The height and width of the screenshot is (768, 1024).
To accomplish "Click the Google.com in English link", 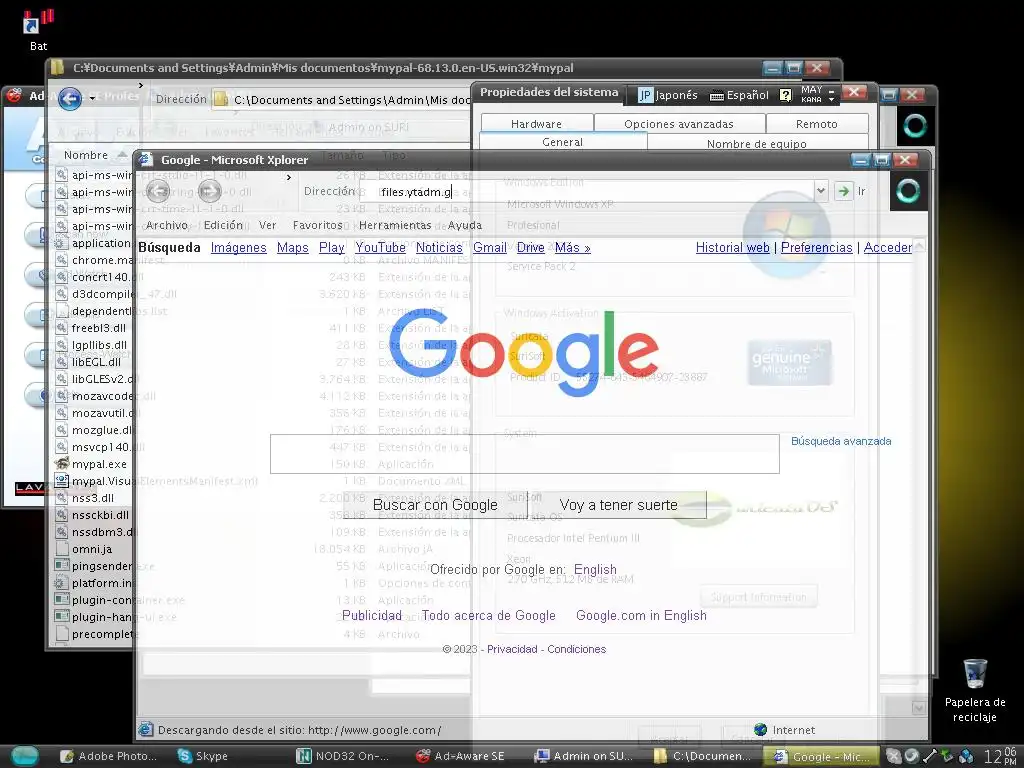I will (x=641, y=615).
